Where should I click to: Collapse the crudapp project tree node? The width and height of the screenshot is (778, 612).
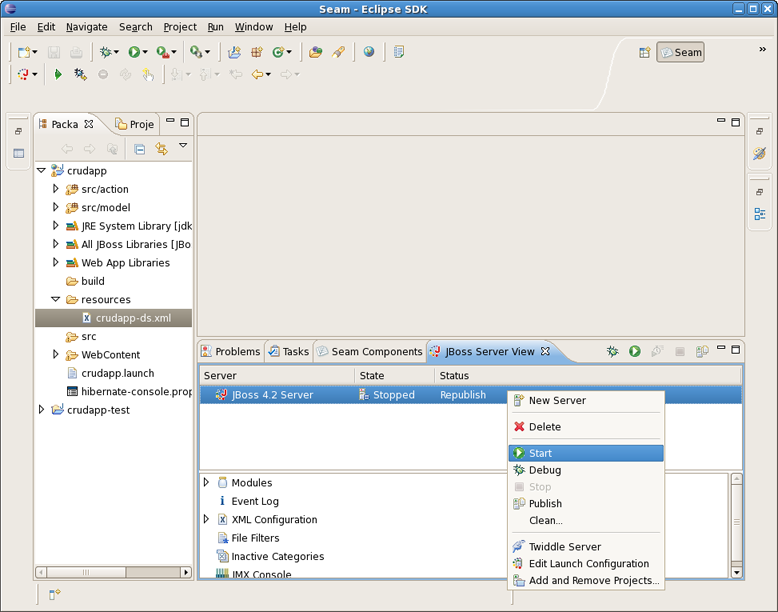tap(41, 170)
